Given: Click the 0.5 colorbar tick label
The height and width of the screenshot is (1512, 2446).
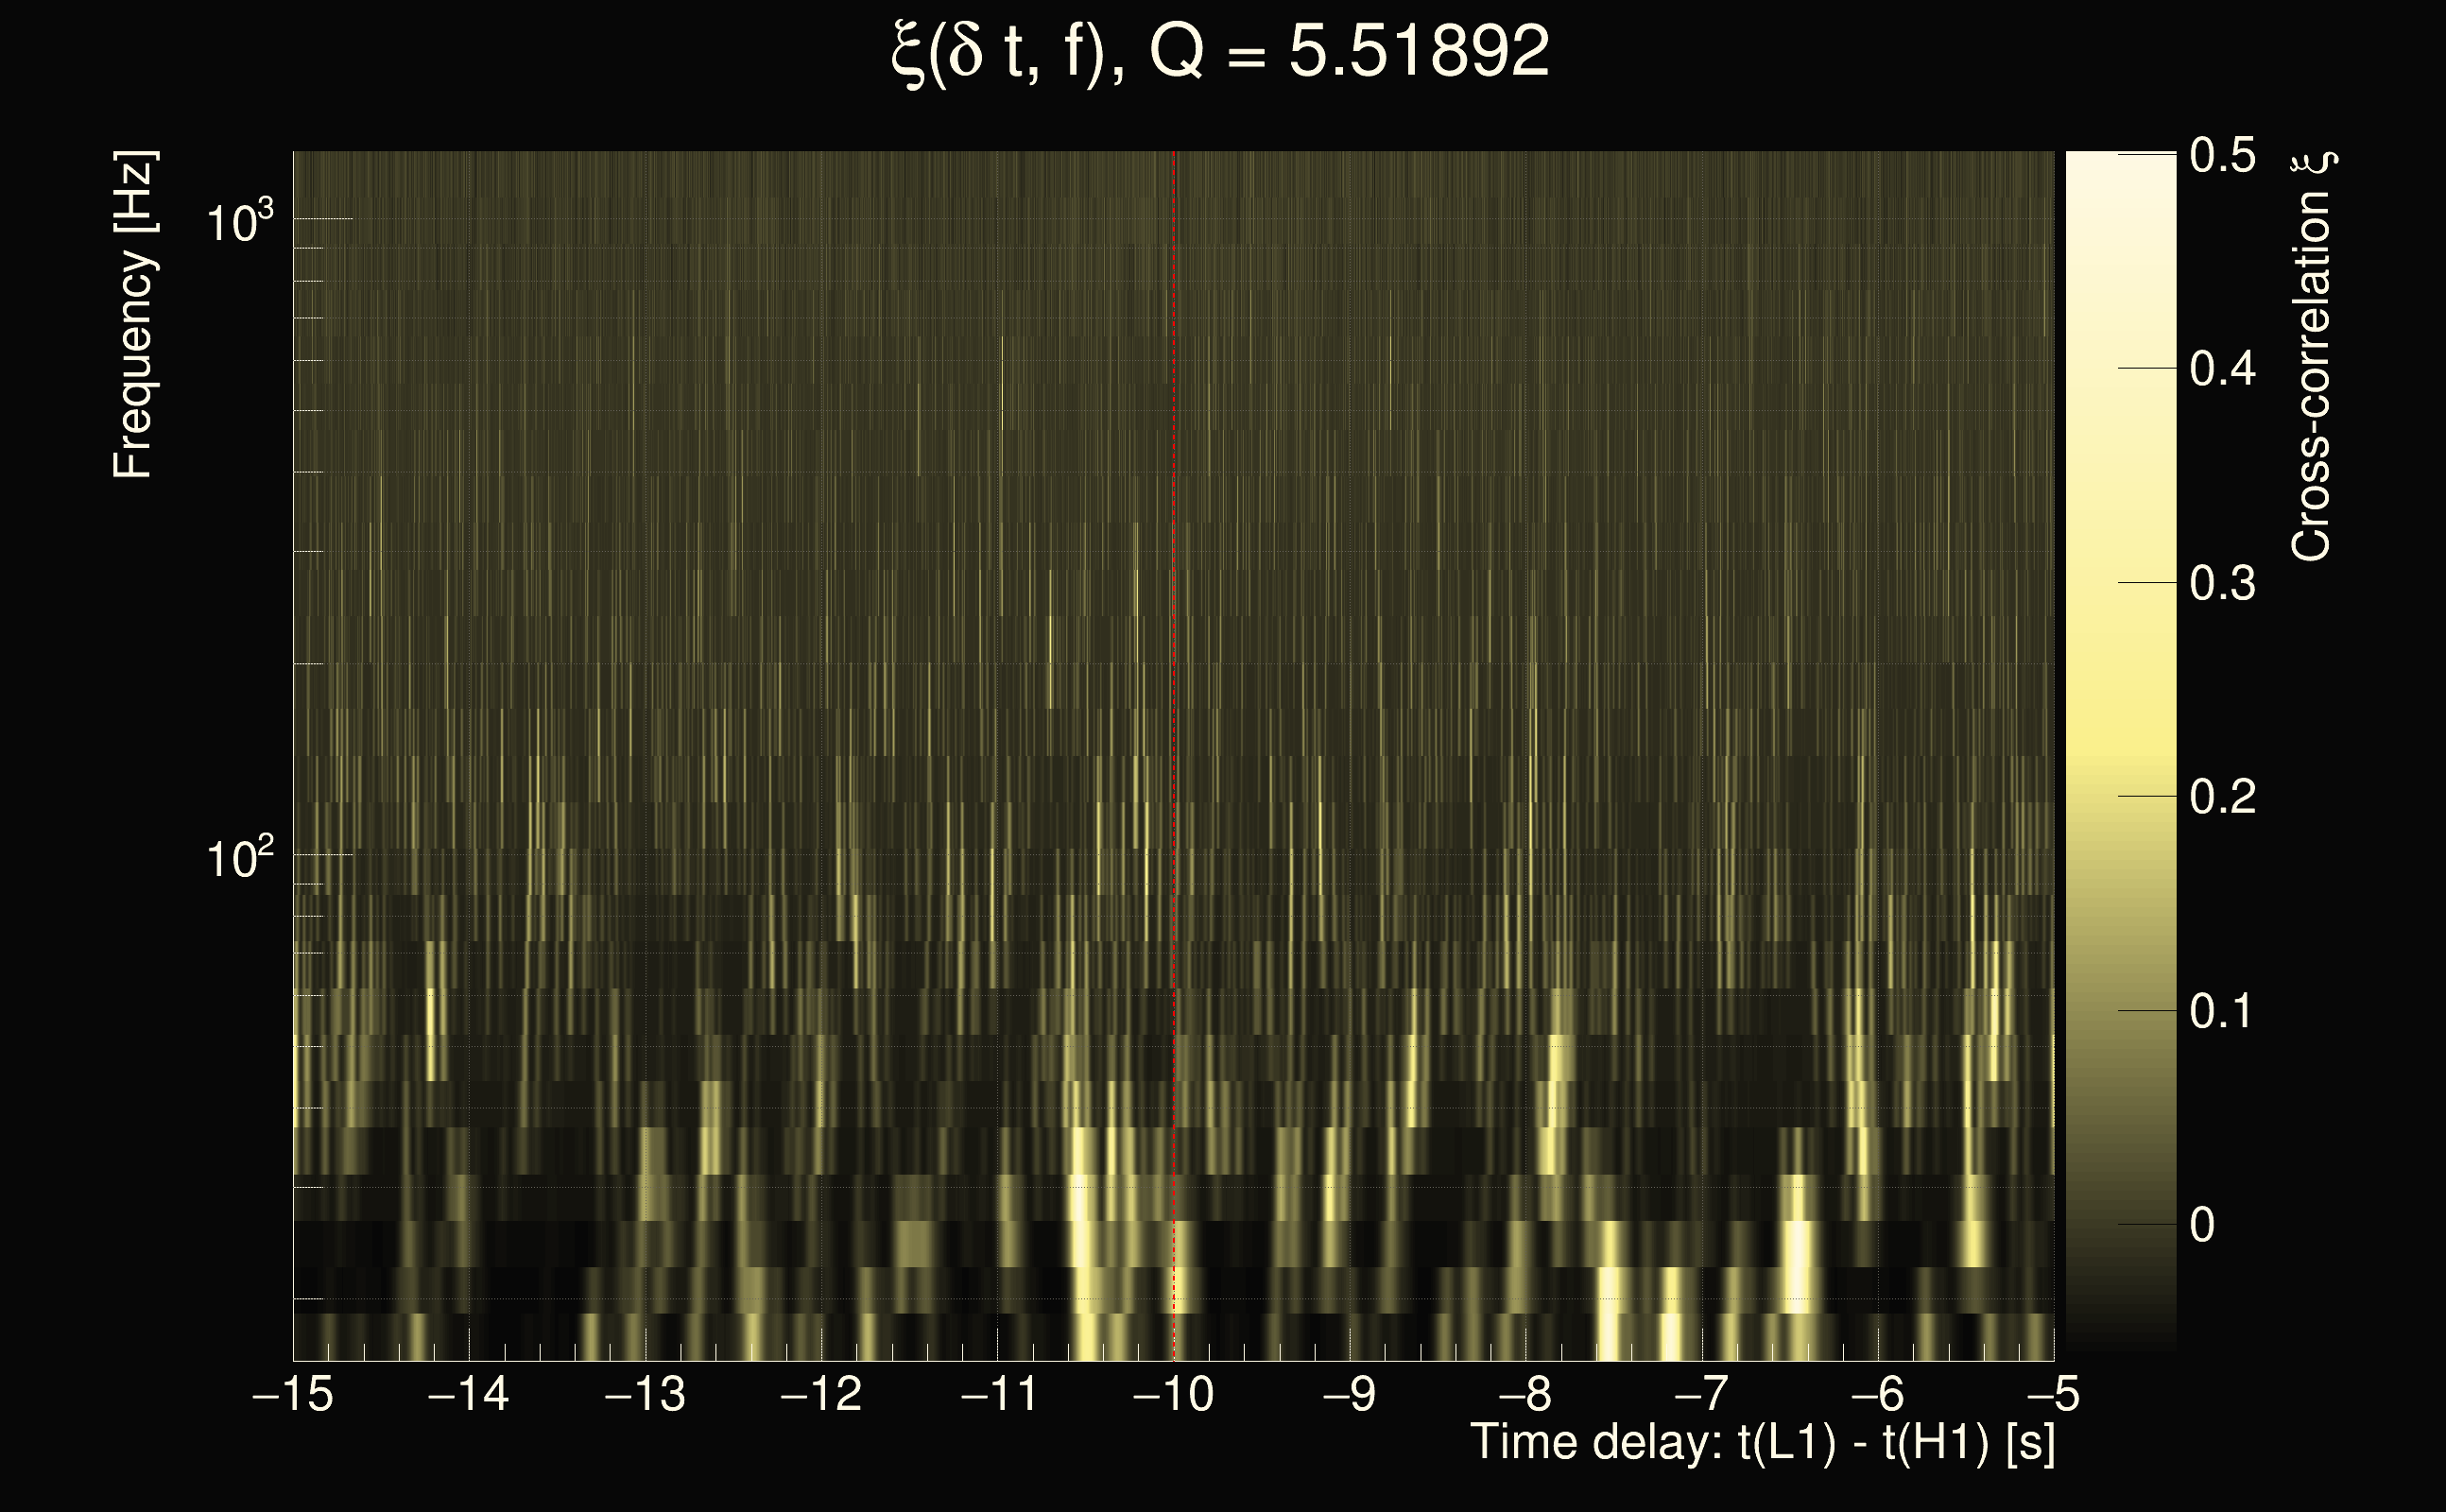Looking at the screenshot, I should pos(2222,155).
